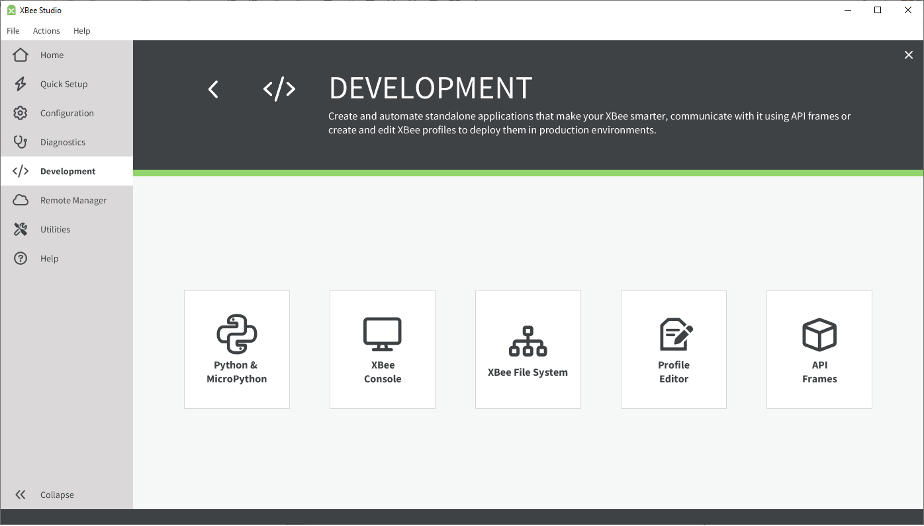Select the Help label in the sidebar

pyautogui.click(x=50, y=258)
